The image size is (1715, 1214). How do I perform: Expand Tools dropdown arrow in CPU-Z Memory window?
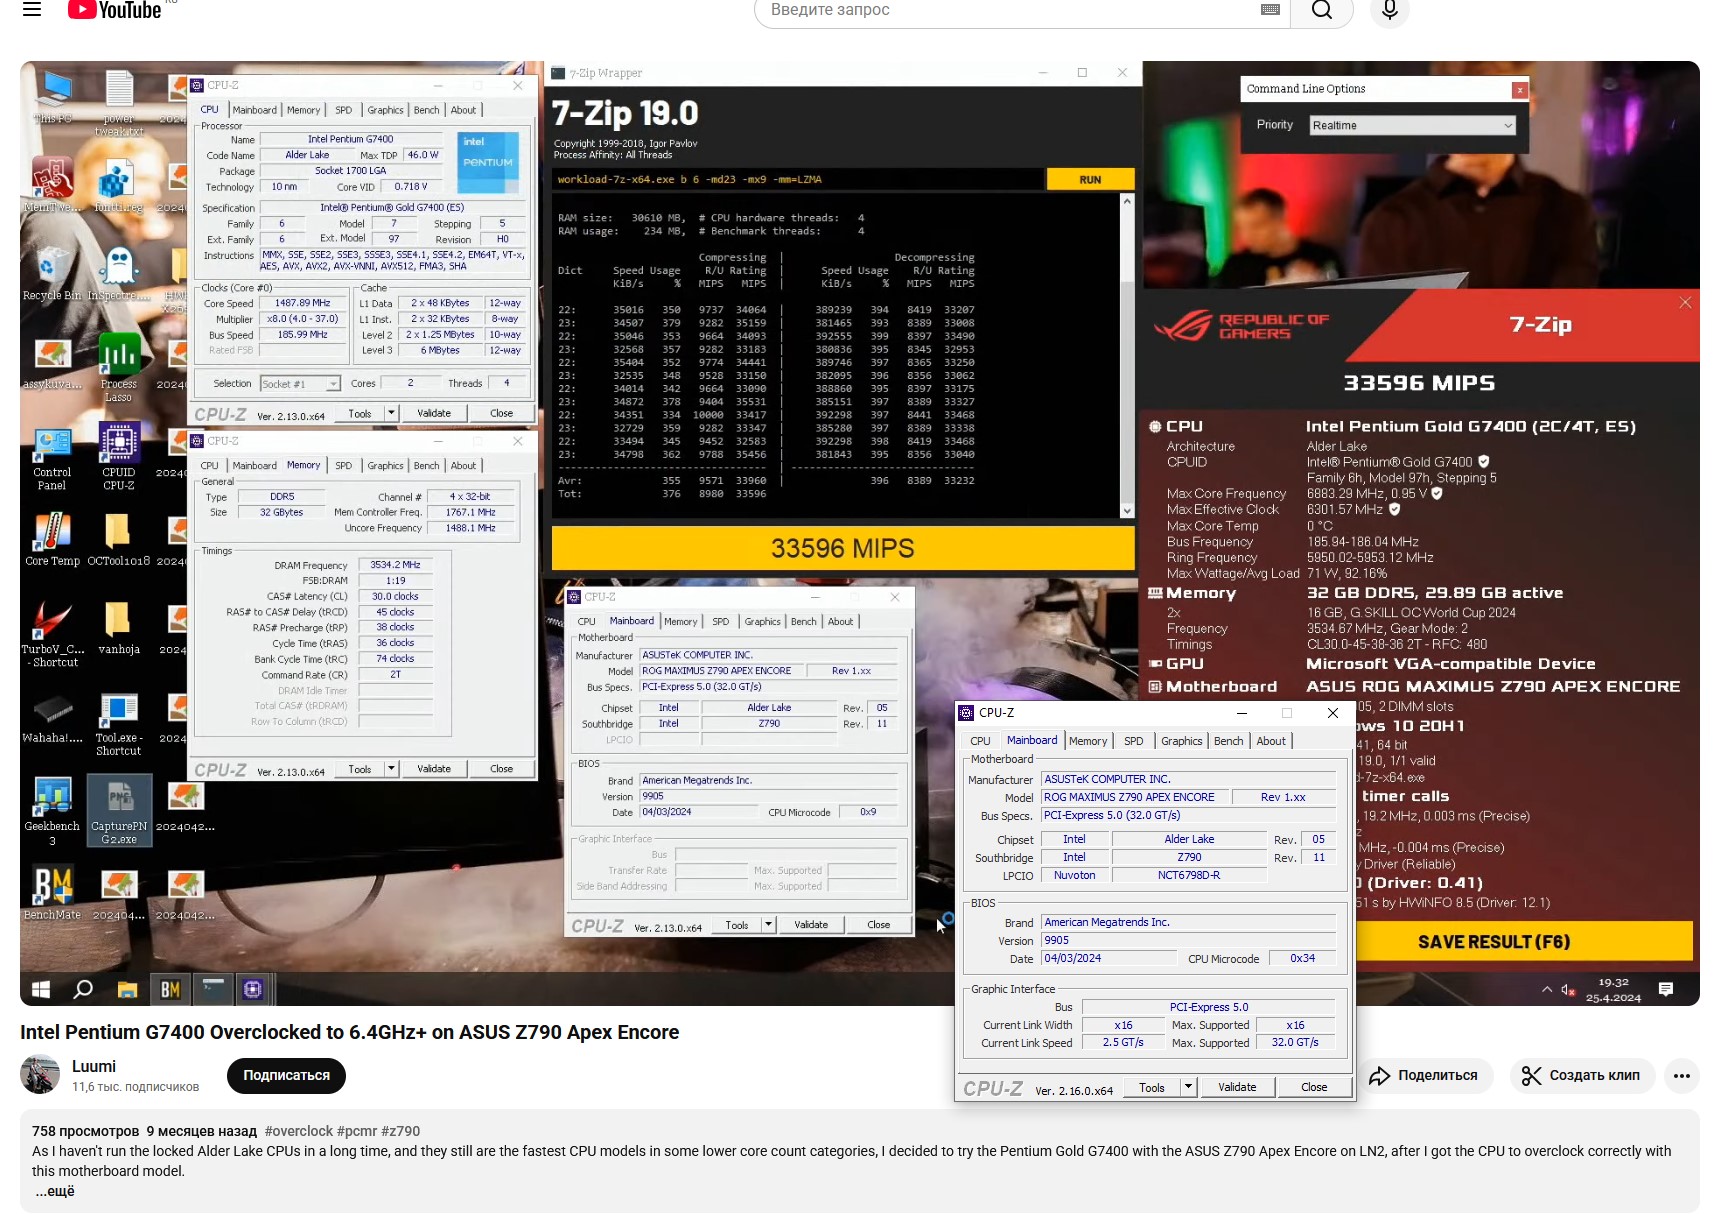pos(392,769)
